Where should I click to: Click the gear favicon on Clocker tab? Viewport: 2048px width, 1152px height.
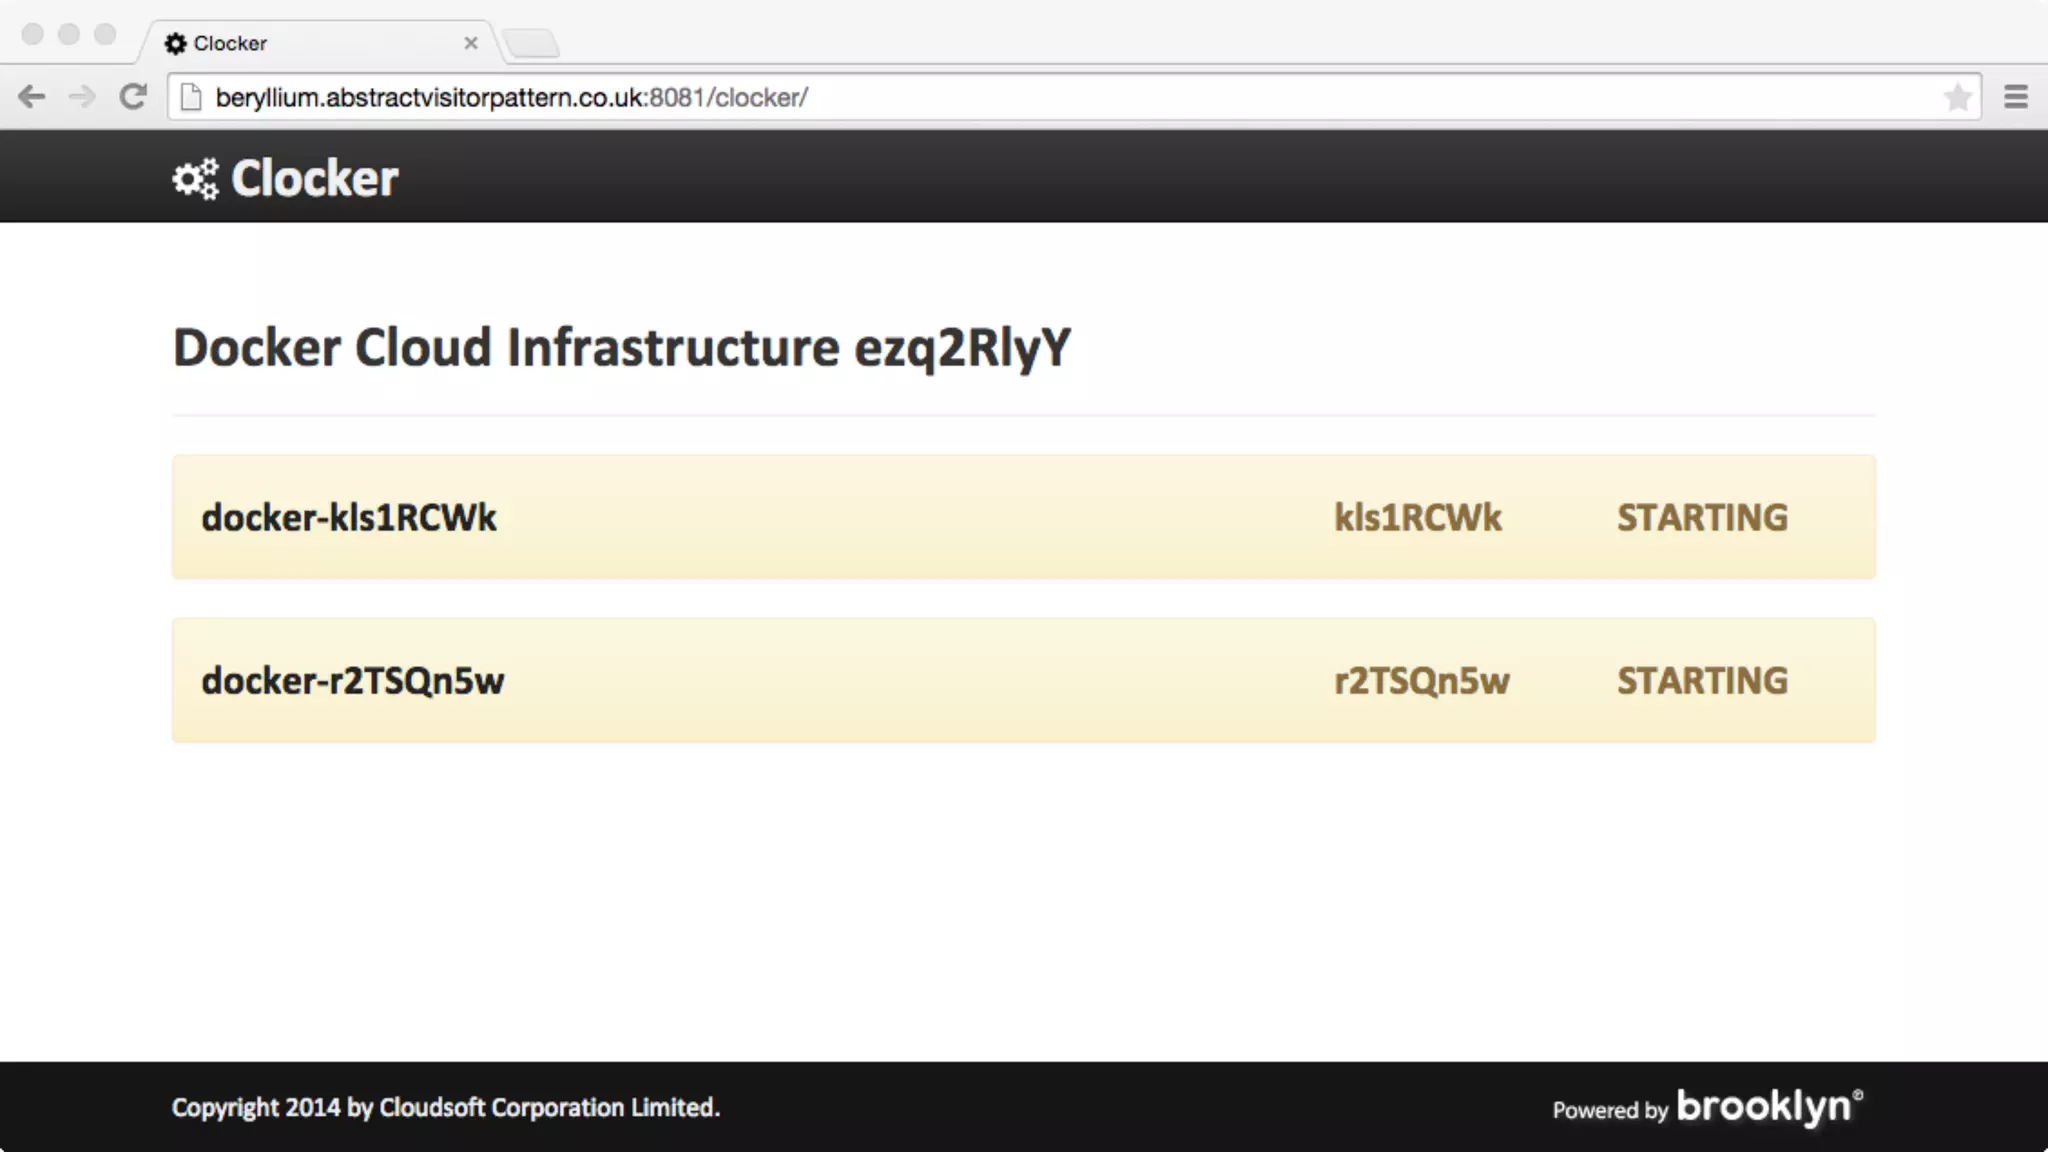point(176,43)
